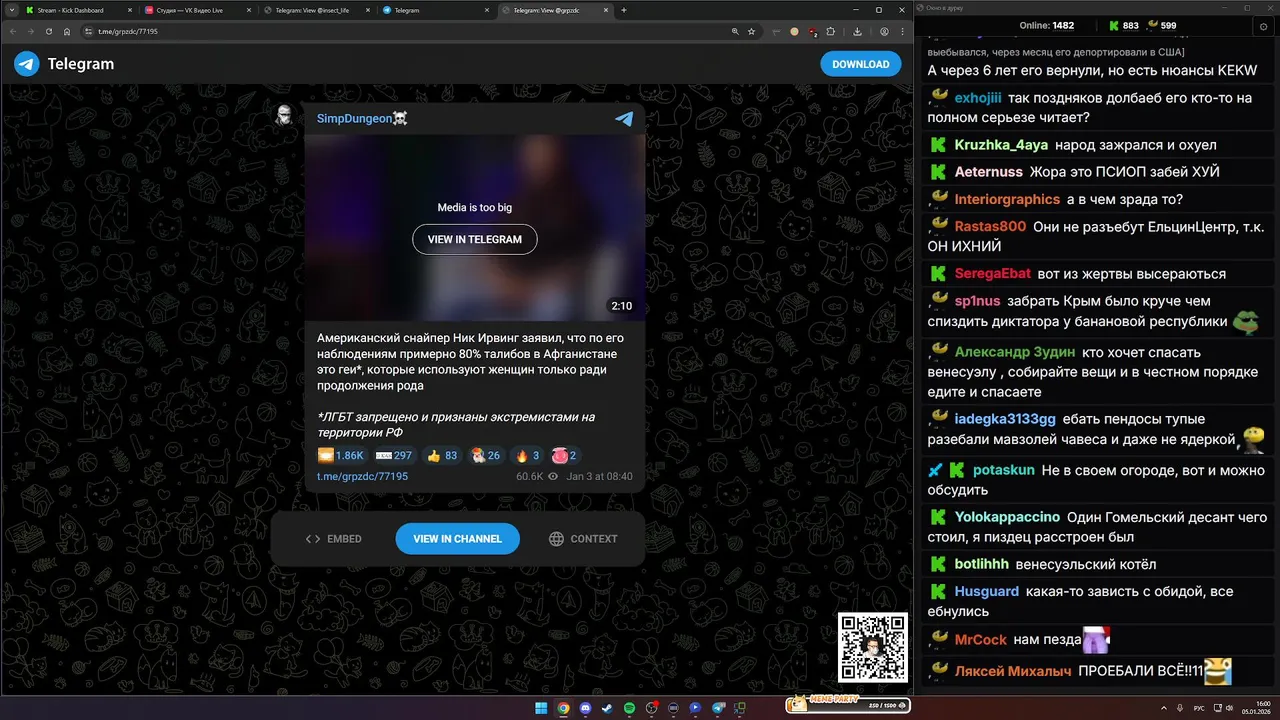This screenshot has height=720, width=1280.
Task: Switch to Telegram: View @insect_life tab
Action: [316, 10]
